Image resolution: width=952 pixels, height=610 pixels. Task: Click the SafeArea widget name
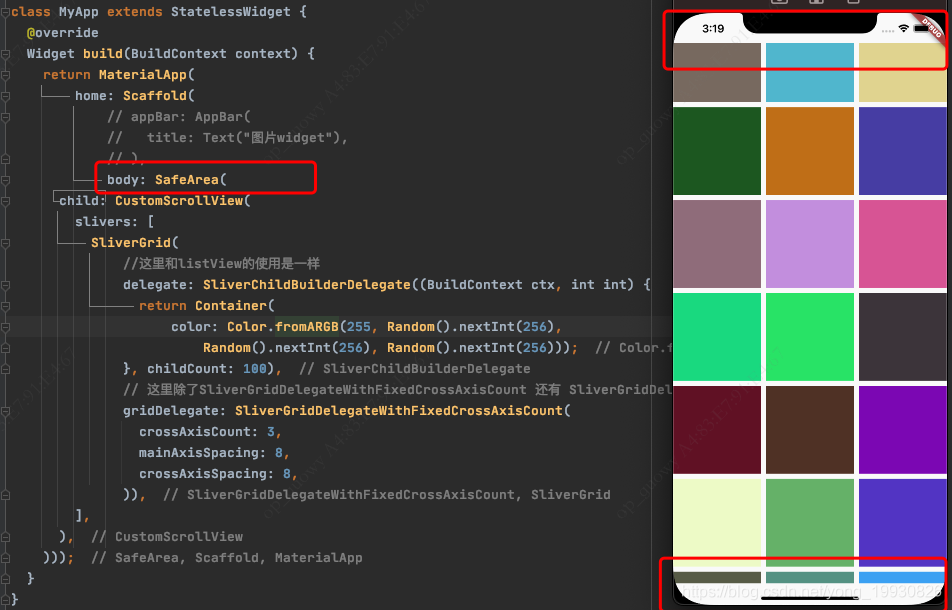pyautogui.click(x=186, y=180)
